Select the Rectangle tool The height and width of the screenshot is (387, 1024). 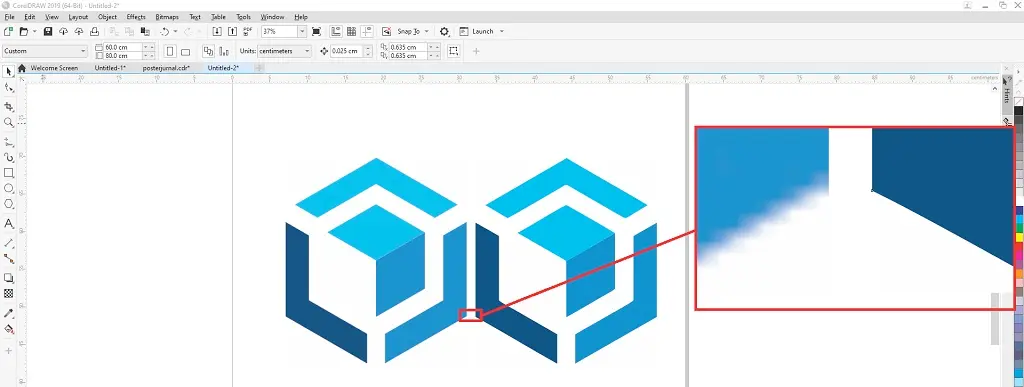[x=8, y=173]
